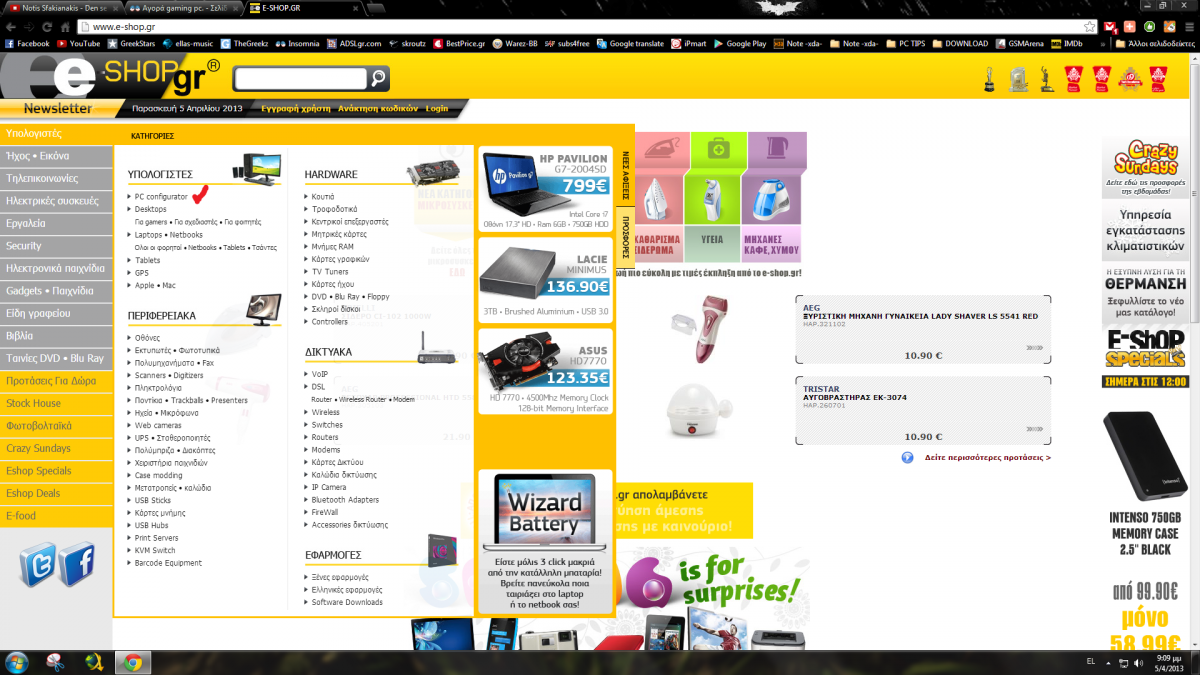Open IMDb bookmark
Viewport: 1200px width, 675px height.
(x=1067, y=44)
